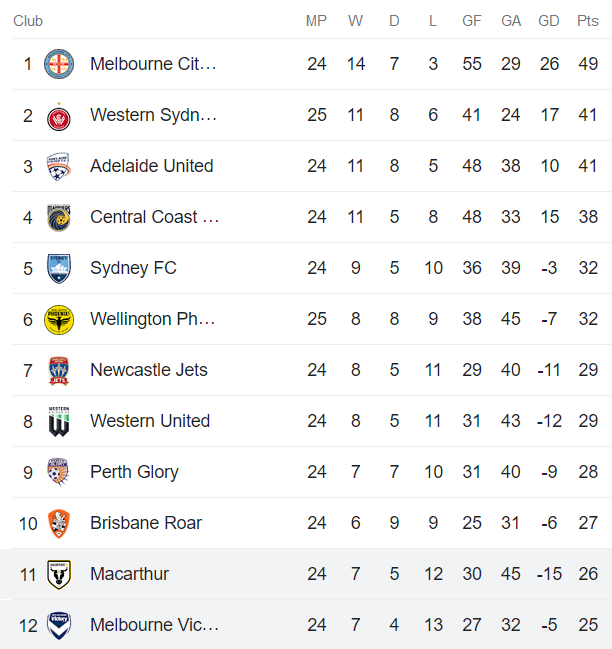This screenshot has width=612, height=649.
Task: Click the Adelaide United club logo
Action: pyautogui.click(x=59, y=166)
